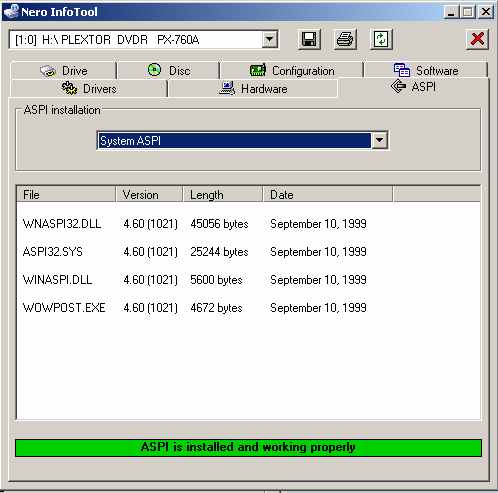Viewport: 498px width, 493px height.
Task: Close the window using title bar X
Action: [485, 12]
